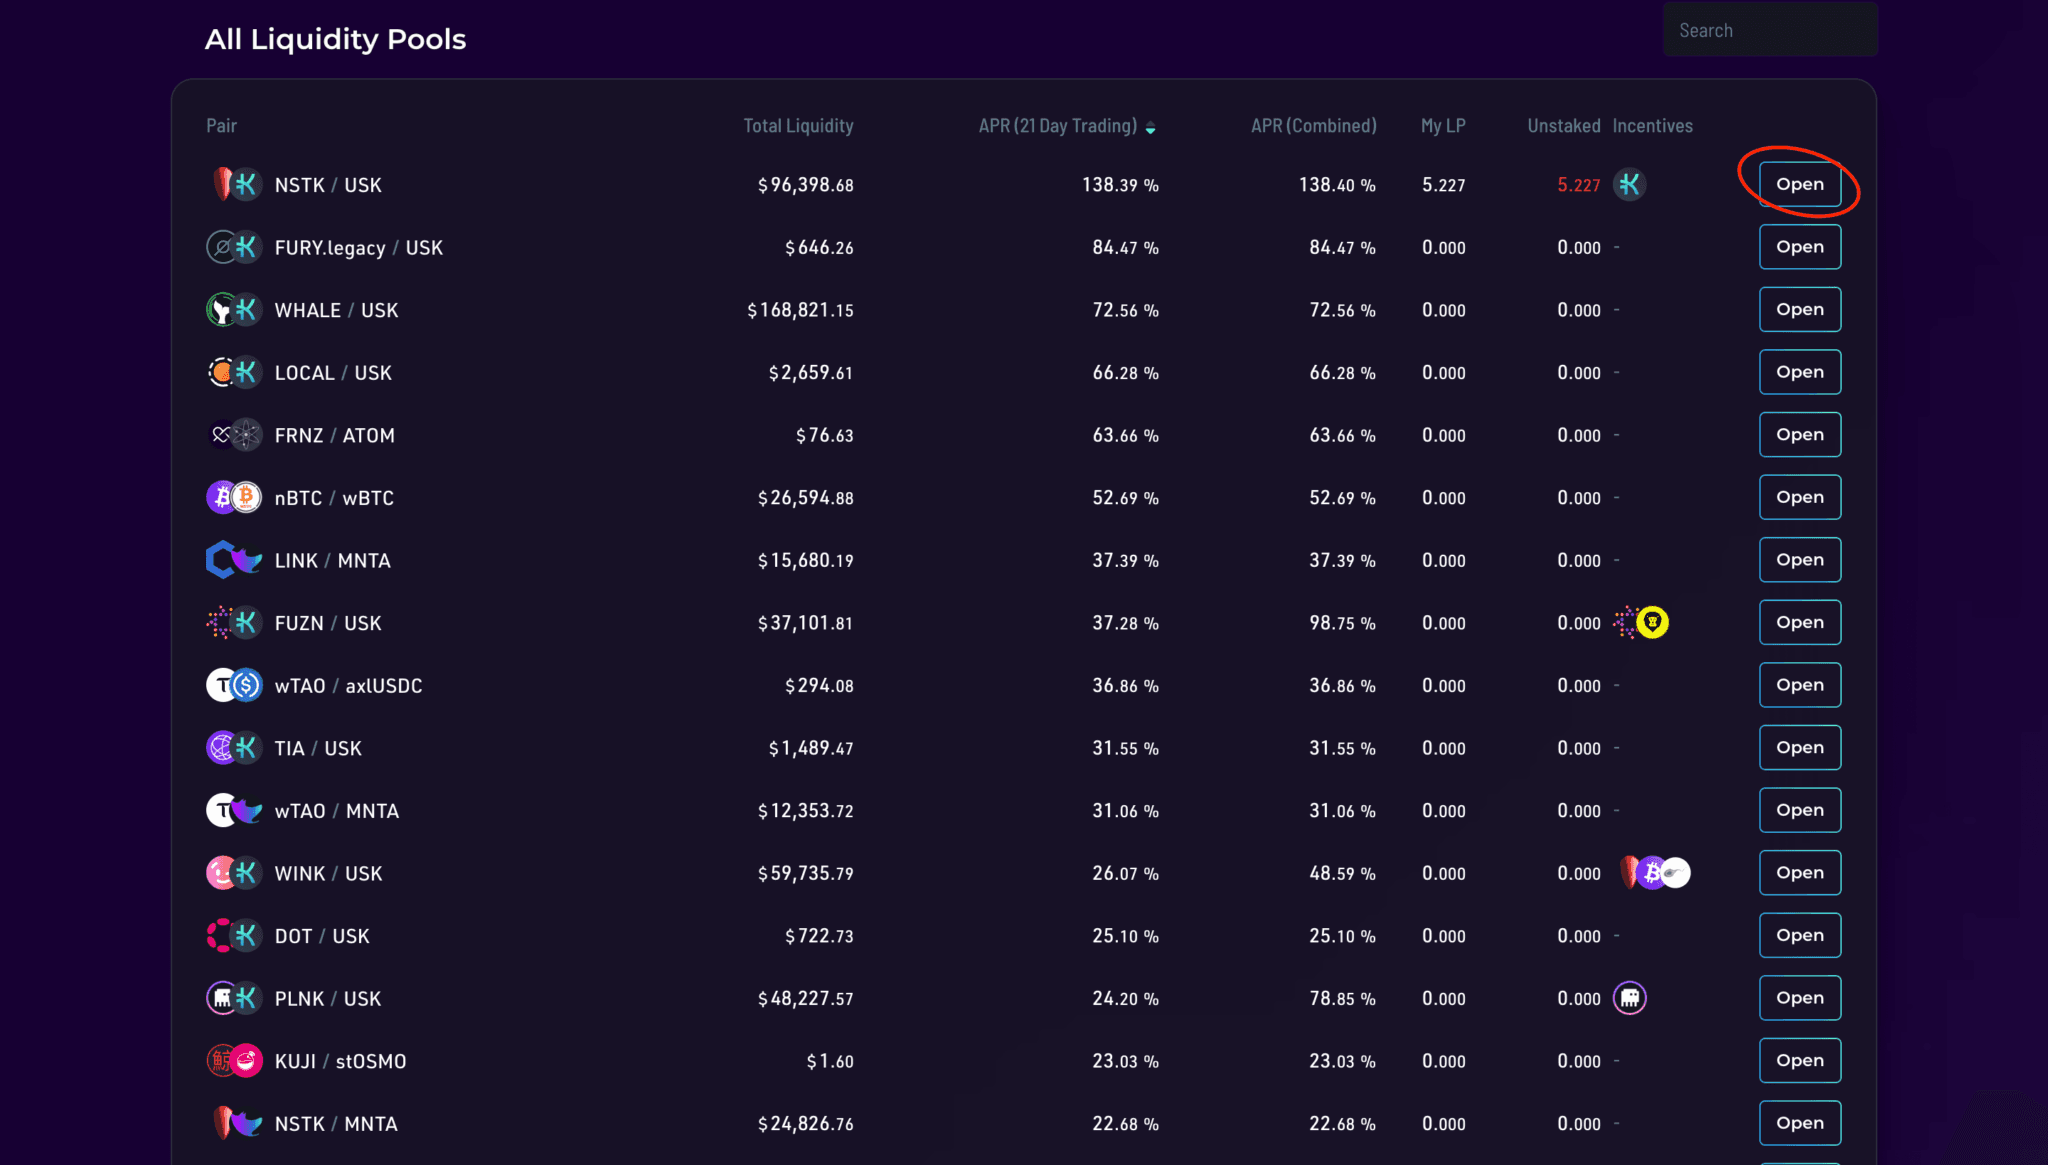Screen dimensions: 2048x1165
Task: Click the incentive icons in WINK / USK row
Action: tap(1655, 873)
